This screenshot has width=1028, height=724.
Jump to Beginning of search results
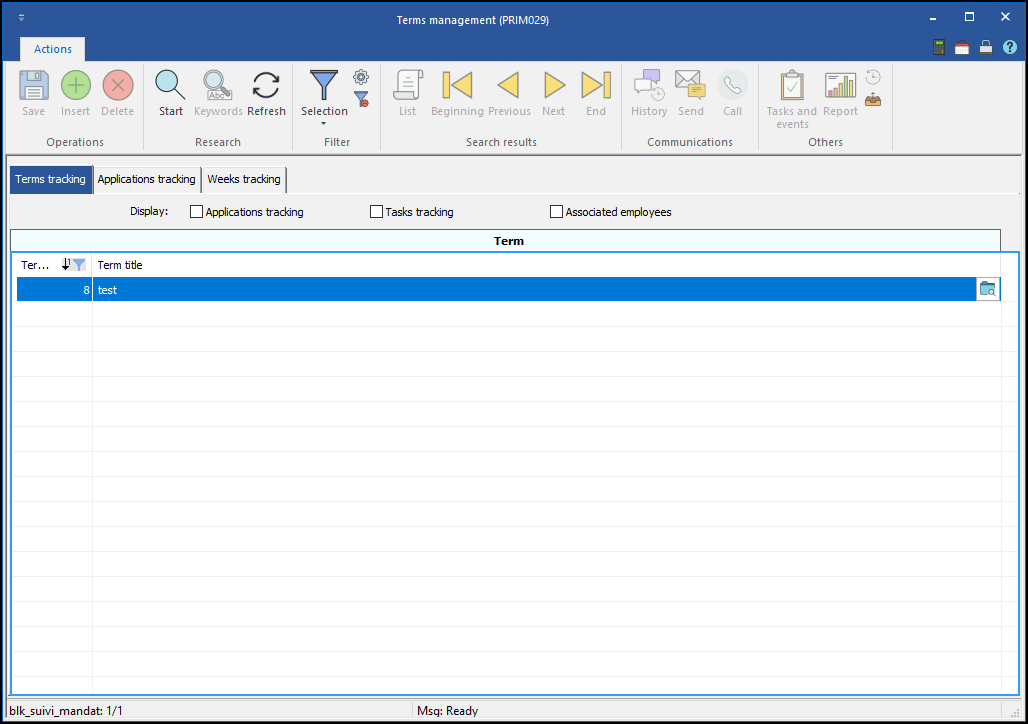458,85
